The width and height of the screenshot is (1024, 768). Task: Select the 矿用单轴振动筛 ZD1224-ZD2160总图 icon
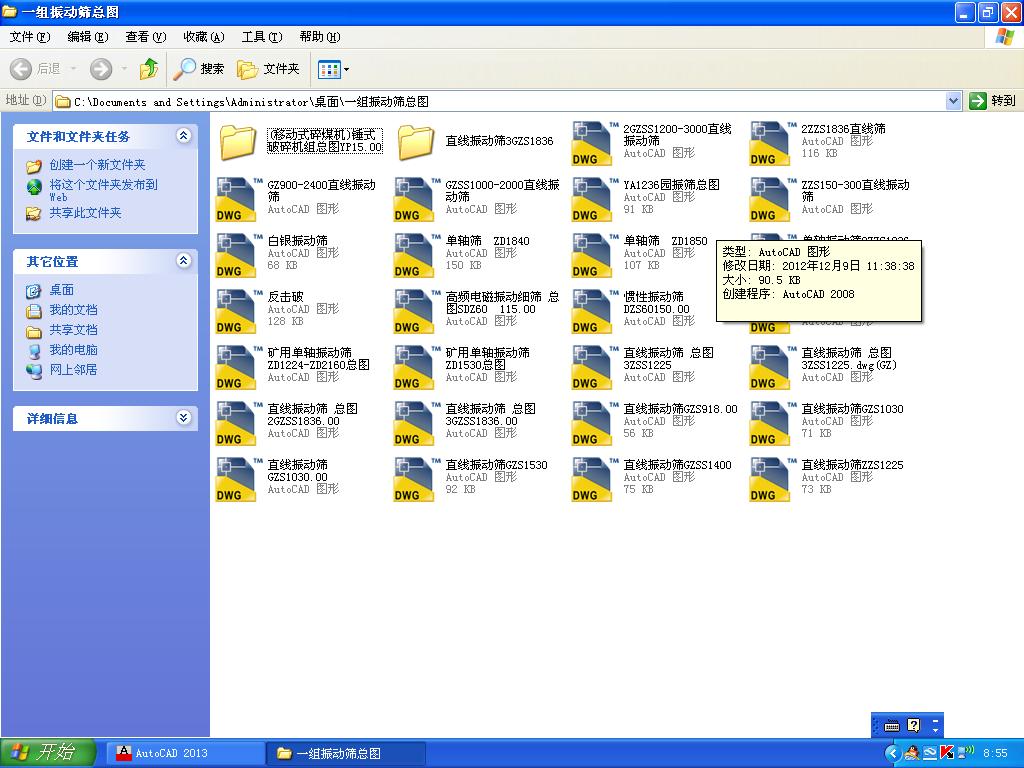coord(237,366)
